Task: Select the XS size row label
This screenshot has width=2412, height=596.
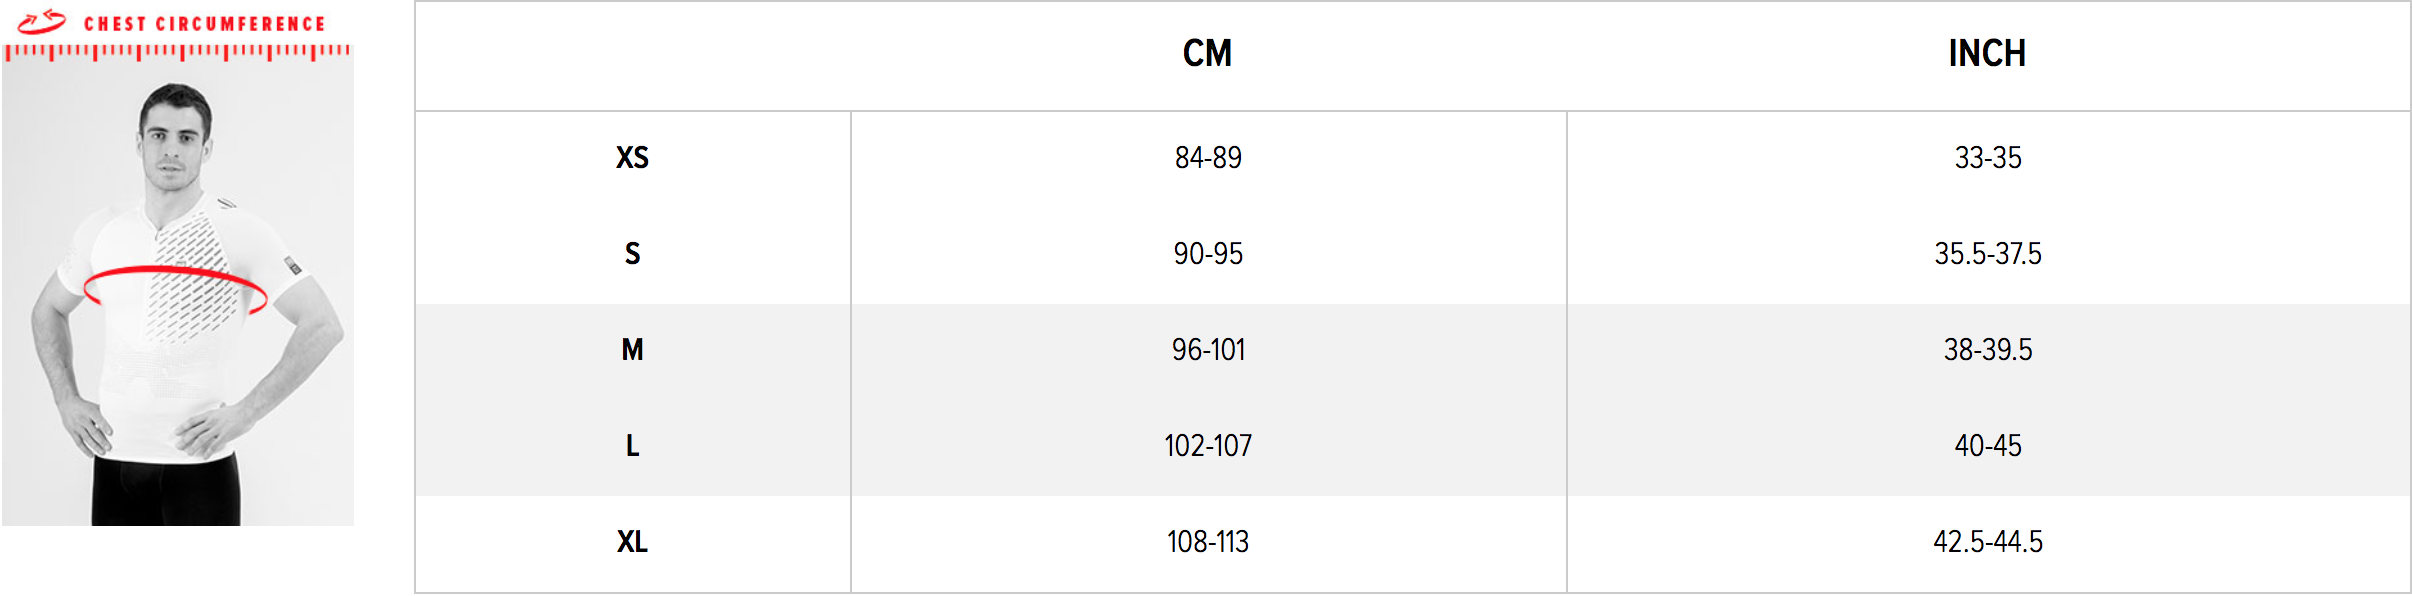Action: pos(632,158)
